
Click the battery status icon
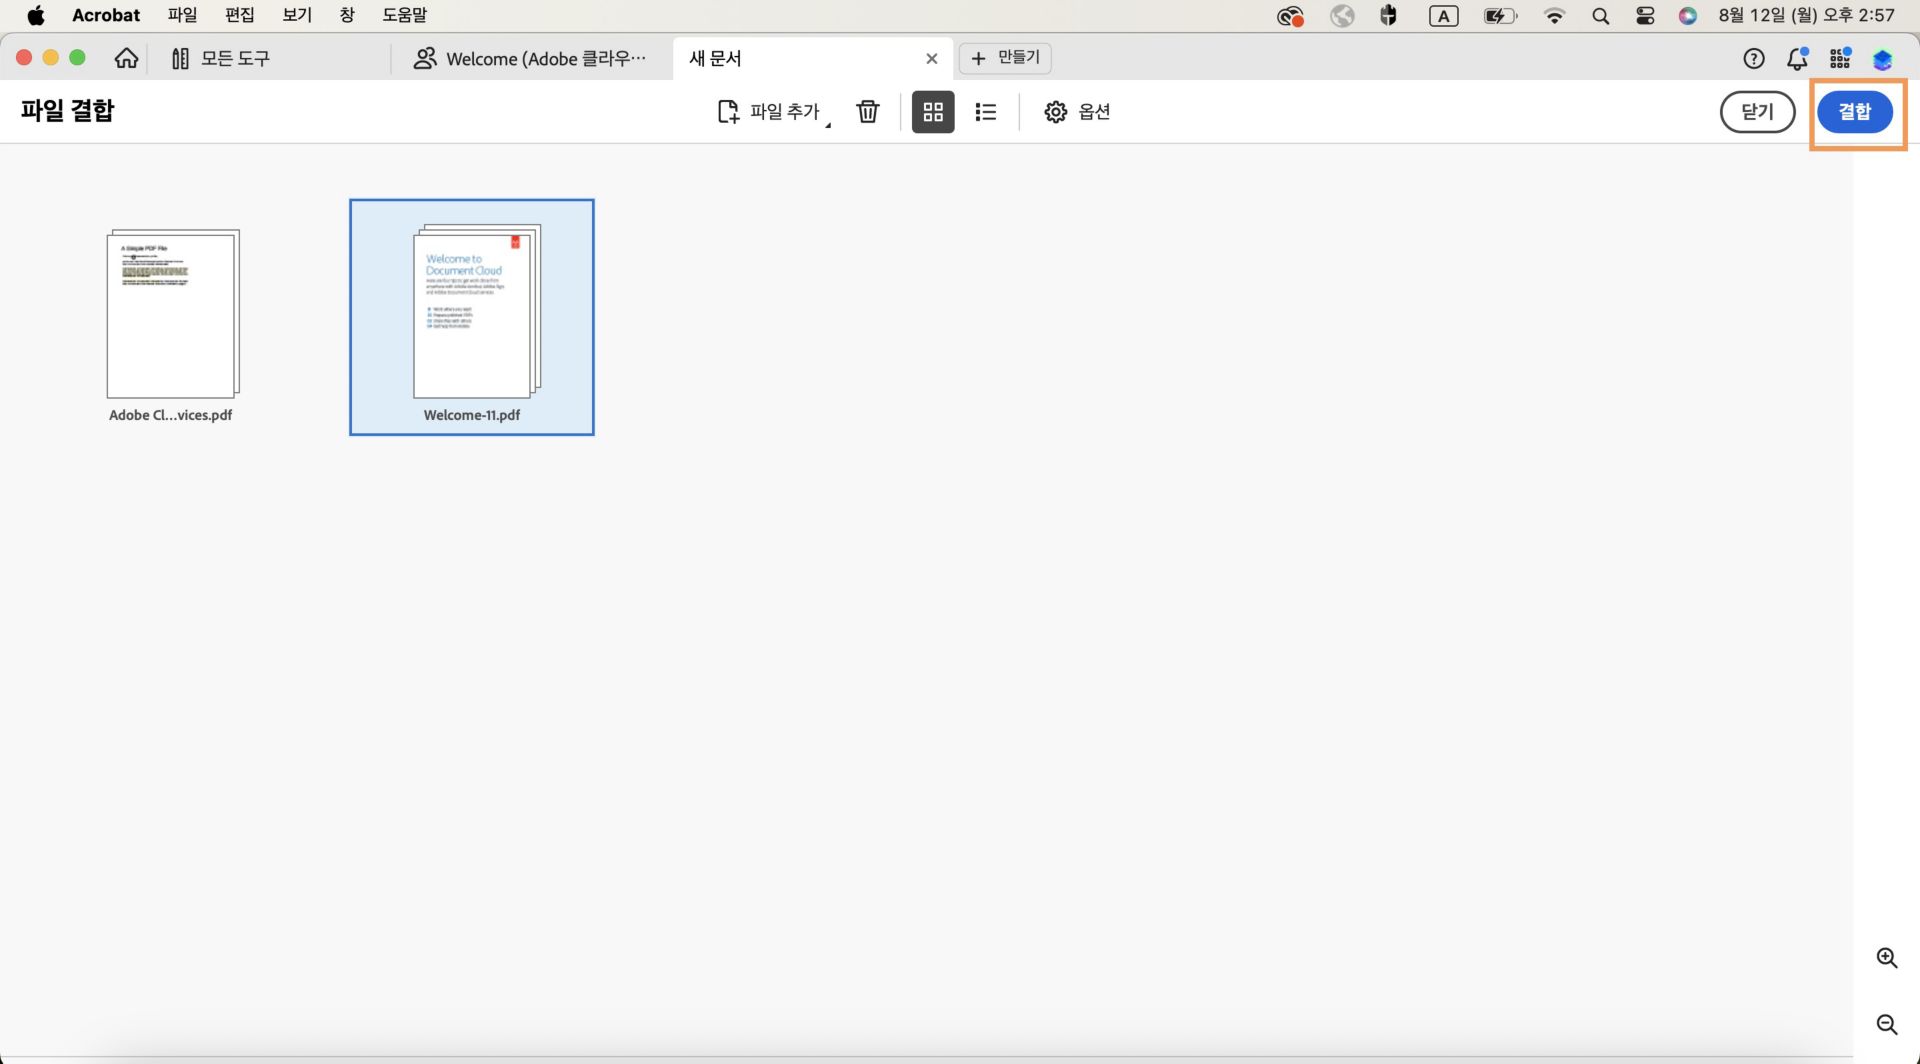pos(1500,16)
